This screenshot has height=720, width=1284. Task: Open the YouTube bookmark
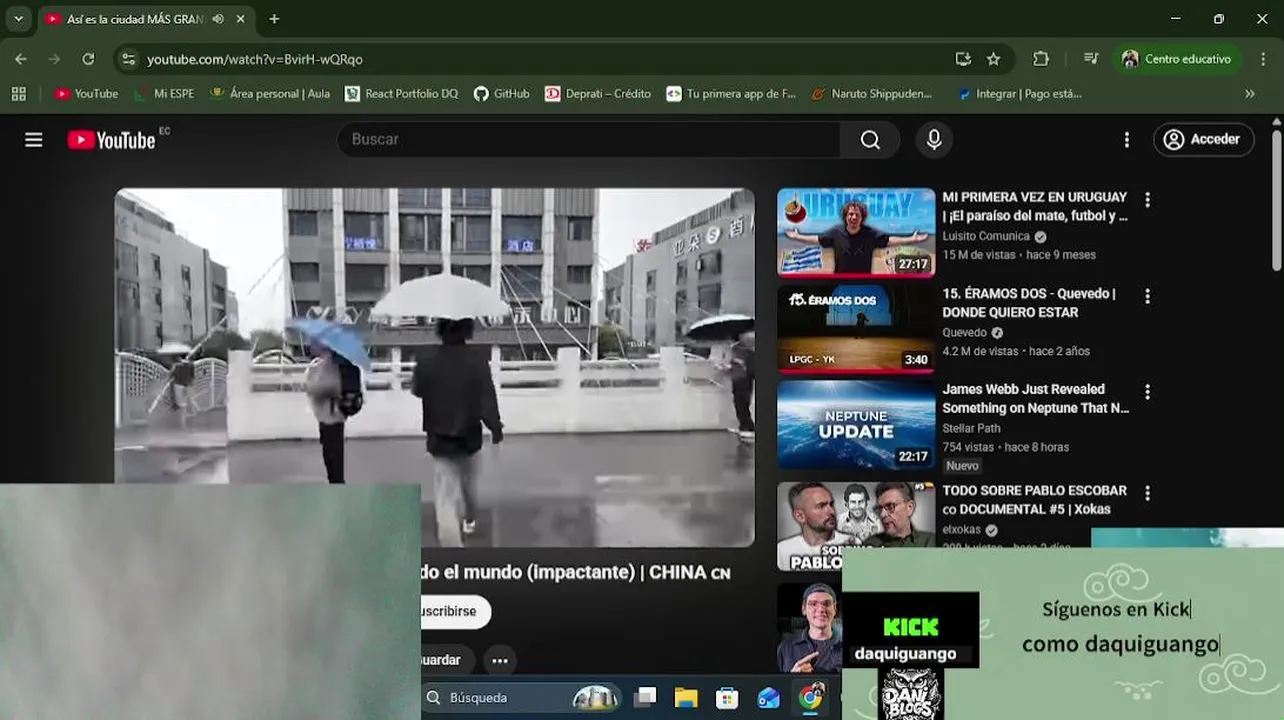86,93
